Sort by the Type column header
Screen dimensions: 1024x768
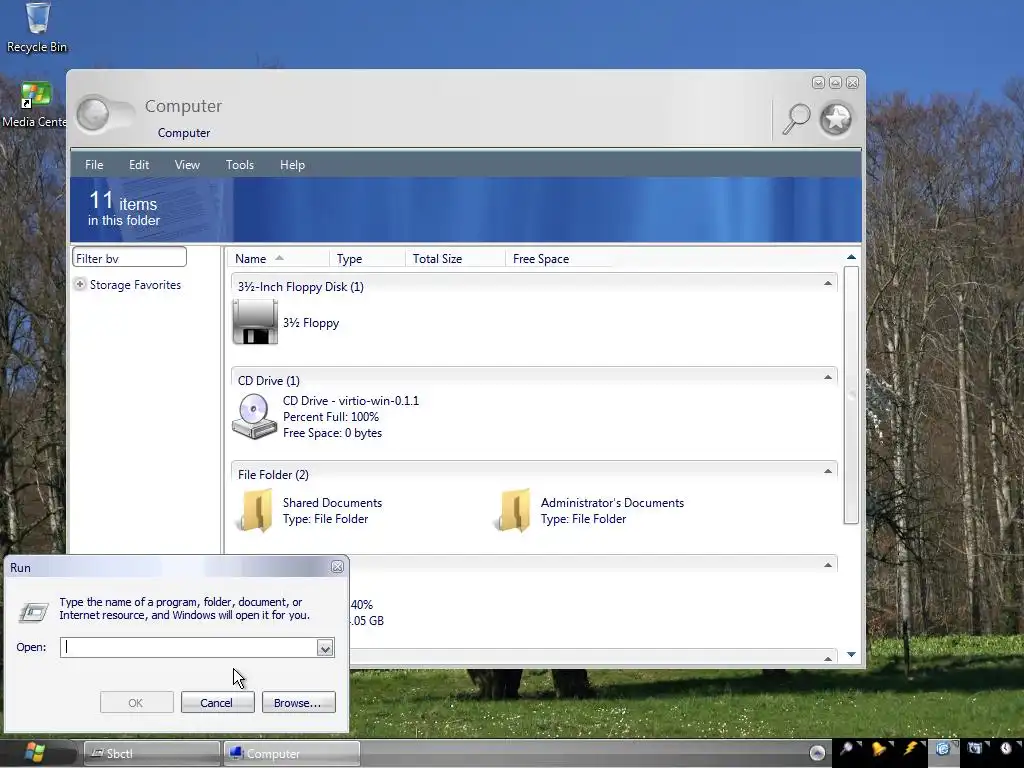(367, 259)
